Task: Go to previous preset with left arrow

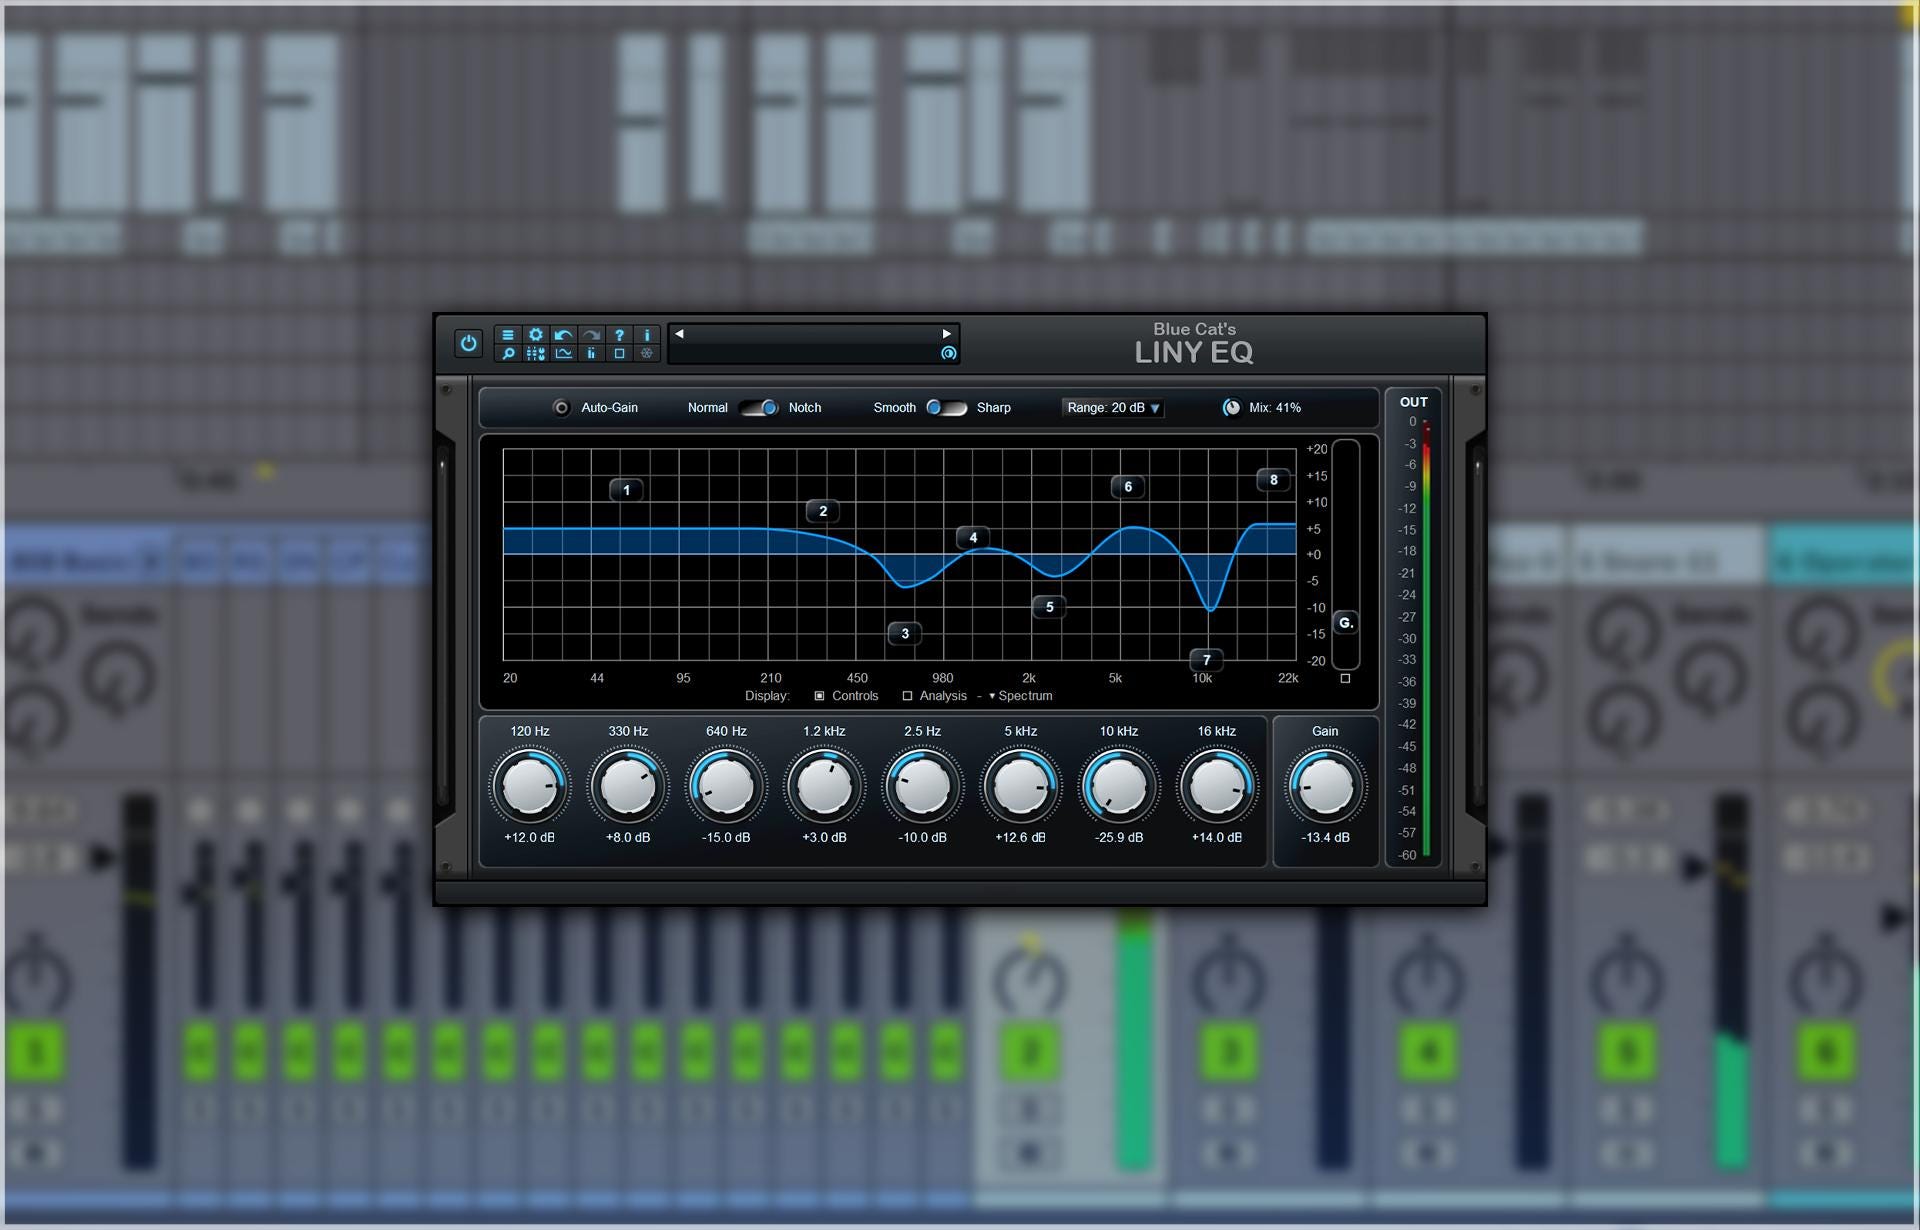Action: (x=679, y=334)
